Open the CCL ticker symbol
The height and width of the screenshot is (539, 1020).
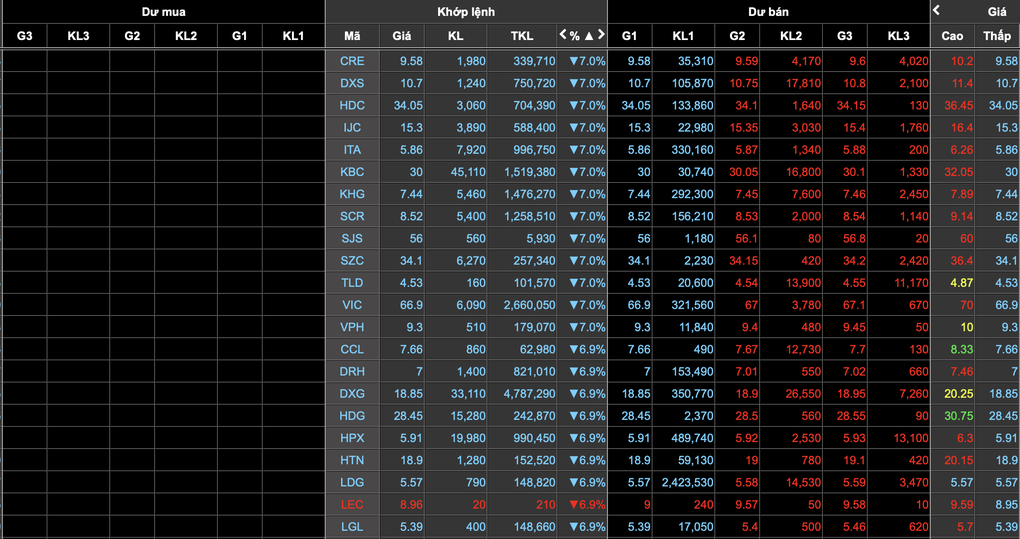coord(352,349)
